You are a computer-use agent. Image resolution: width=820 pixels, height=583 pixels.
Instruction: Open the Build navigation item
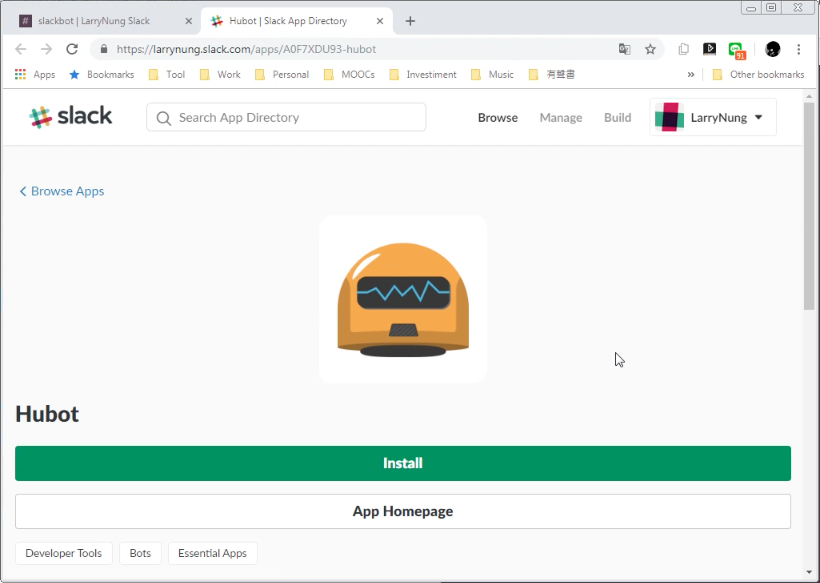click(618, 118)
